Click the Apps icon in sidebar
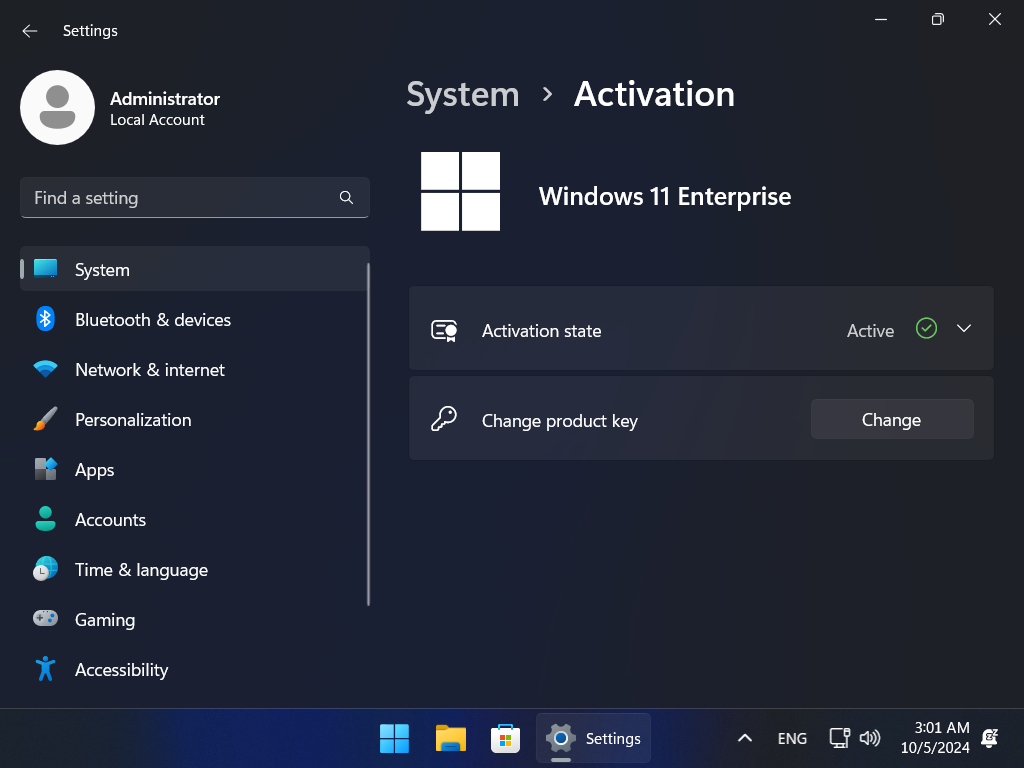 point(45,469)
